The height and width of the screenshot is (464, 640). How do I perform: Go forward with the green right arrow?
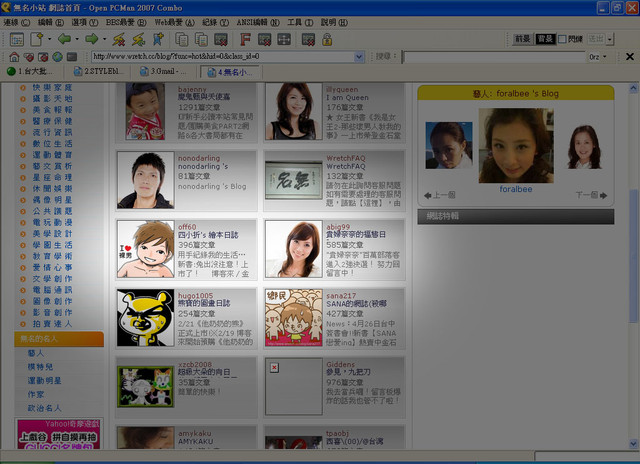coord(91,39)
